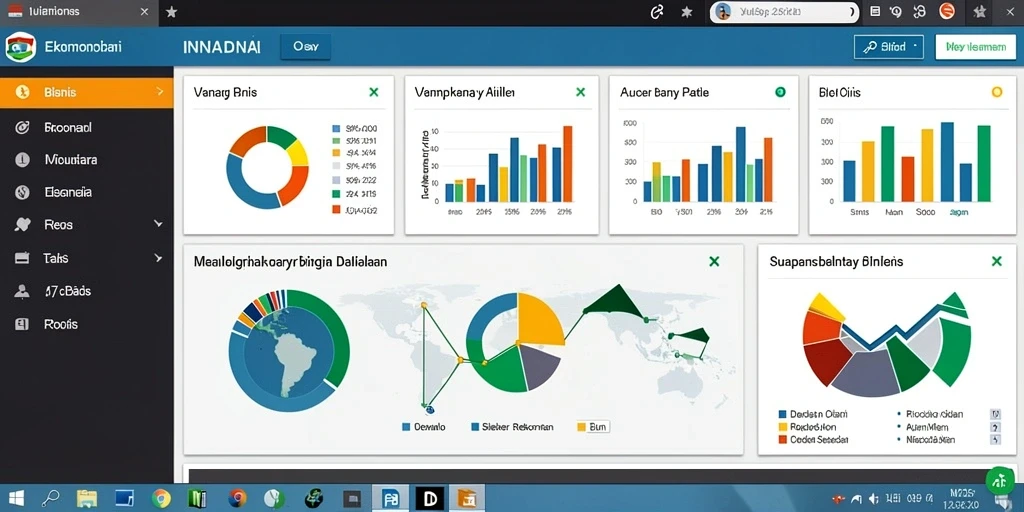Image resolution: width=1024 pixels, height=512 pixels.
Task: Click the browser address field
Action: [784, 12]
